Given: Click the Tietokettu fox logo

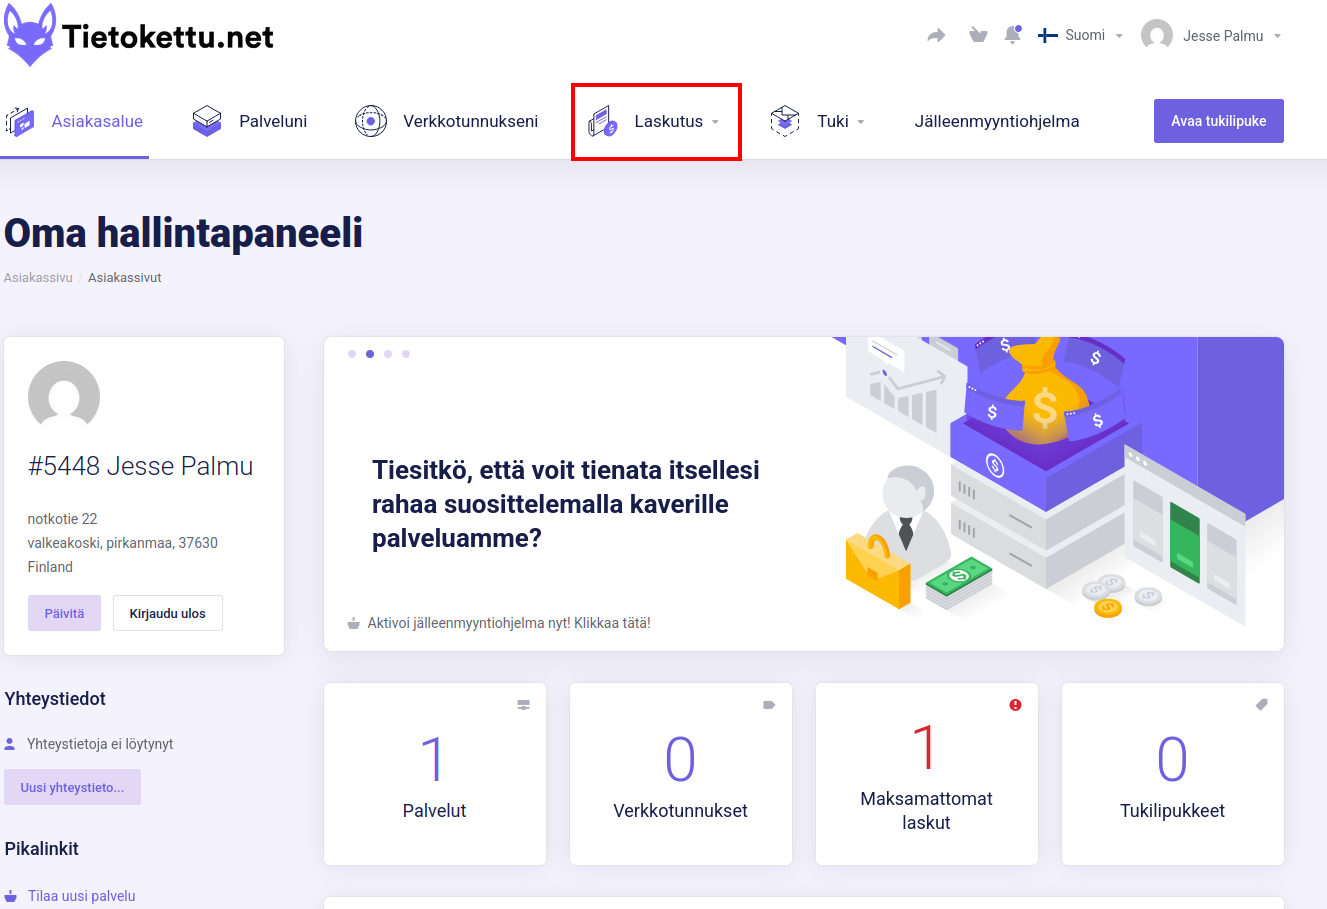Looking at the screenshot, I should coord(30,36).
